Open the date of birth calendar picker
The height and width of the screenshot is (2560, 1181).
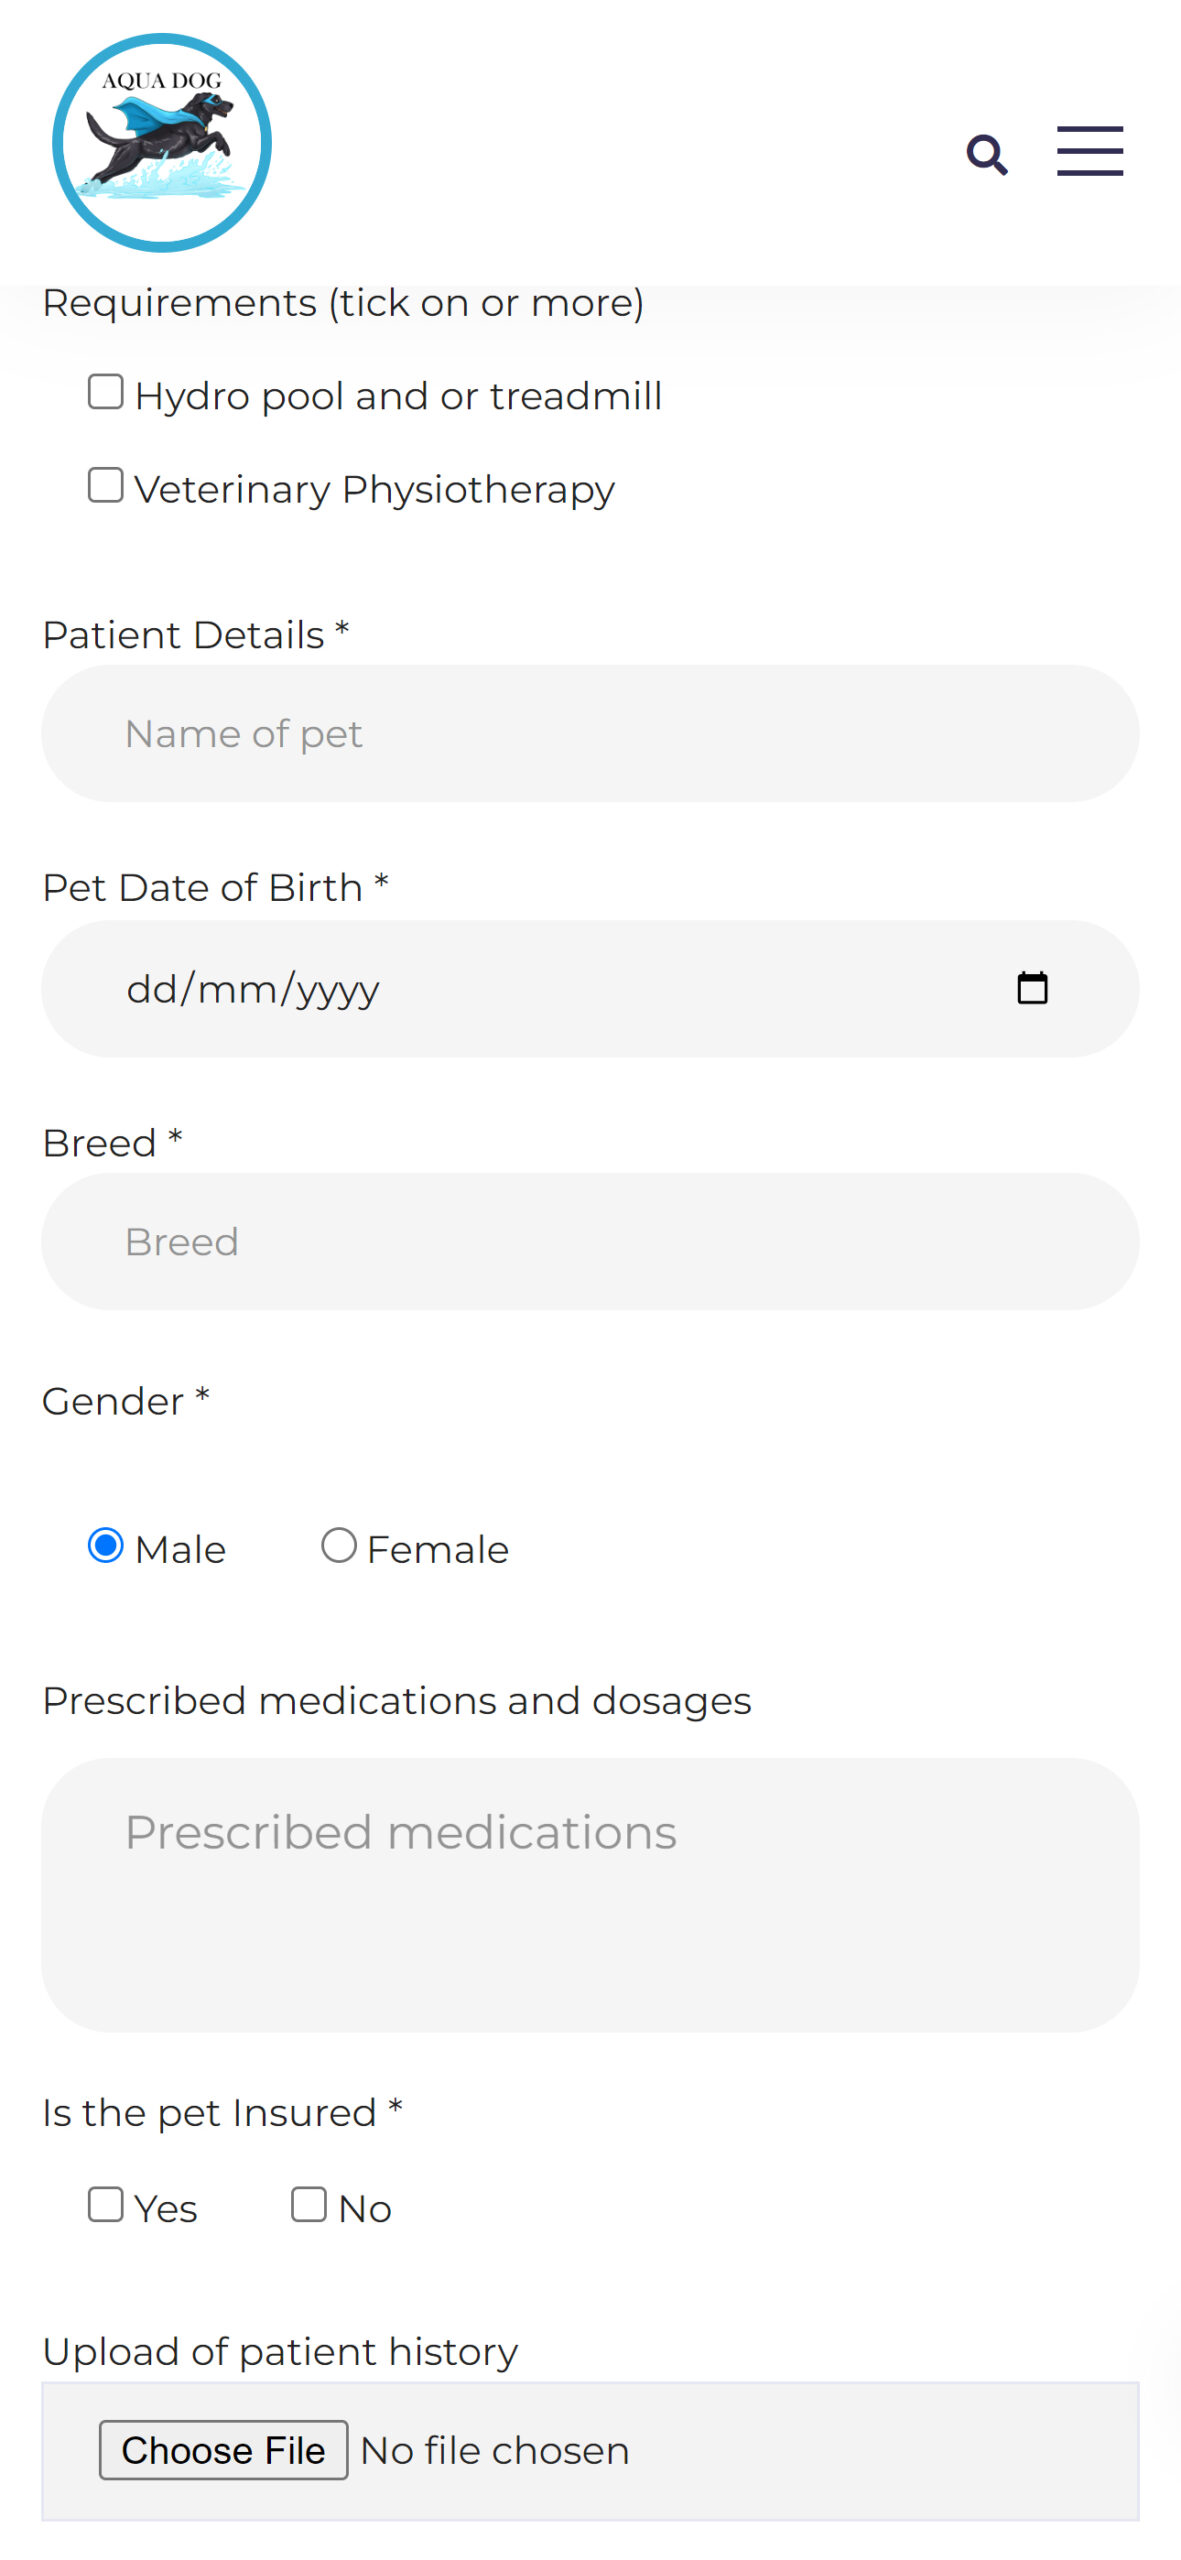tap(1032, 988)
